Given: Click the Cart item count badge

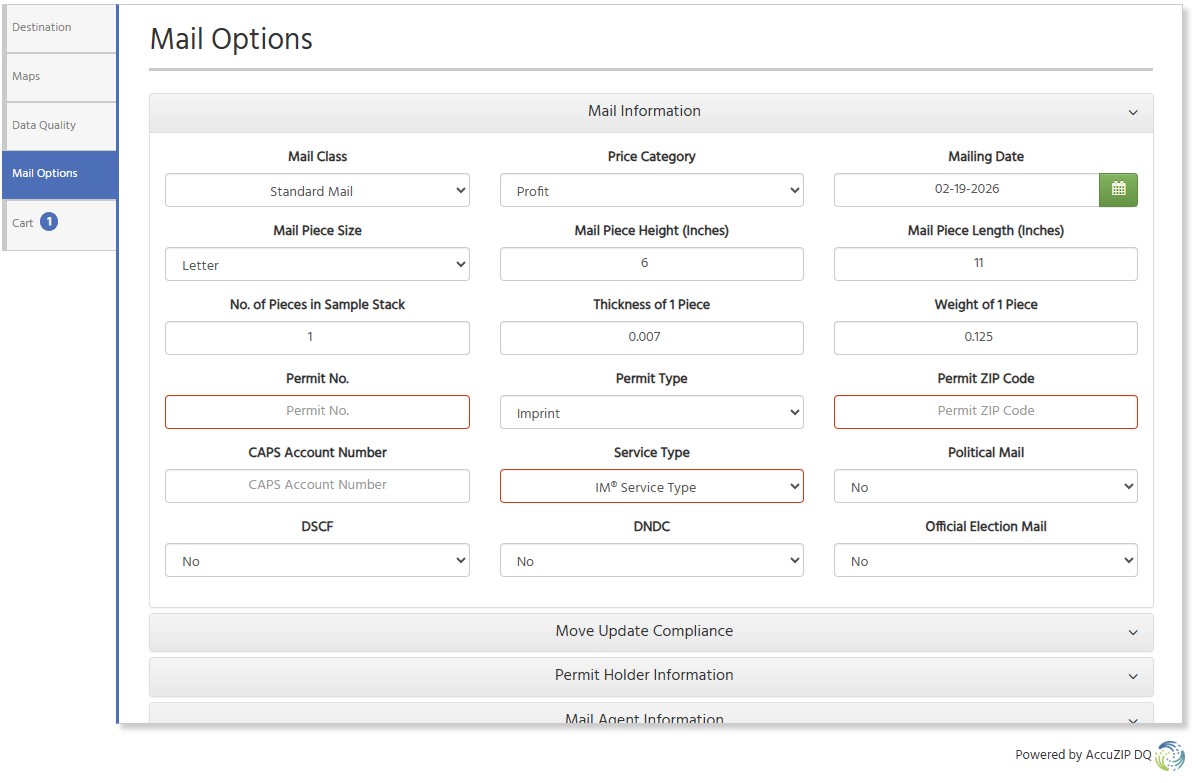Looking at the screenshot, I should point(49,222).
